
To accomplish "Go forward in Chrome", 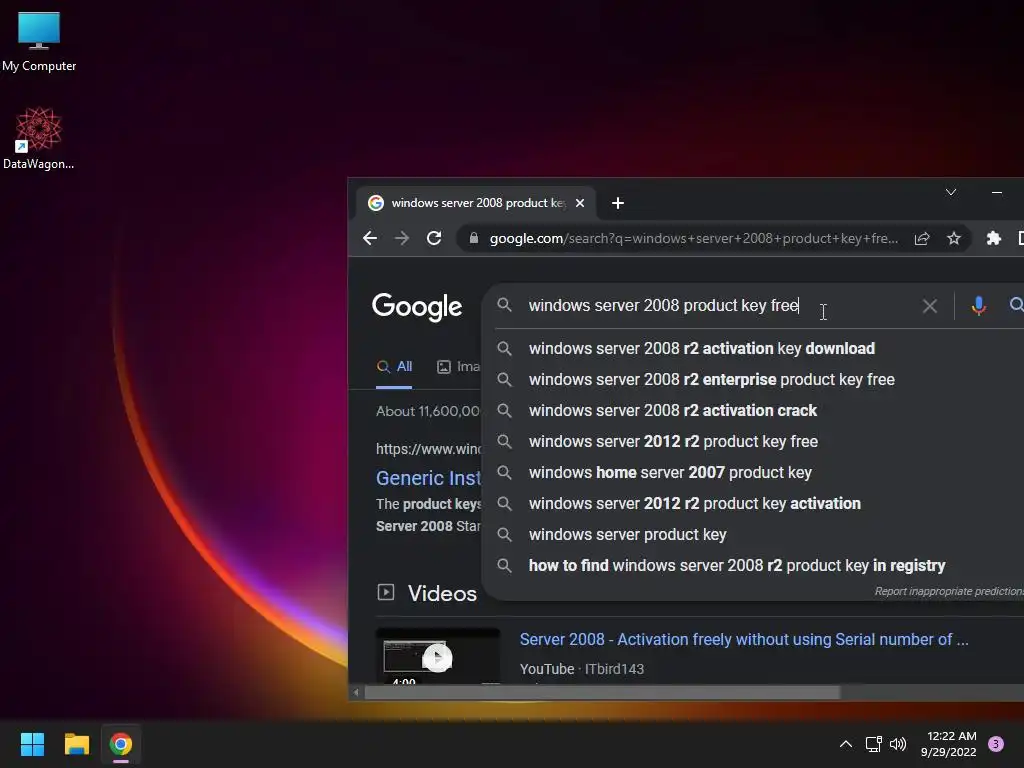I will pyautogui.click(x=402, y=238).
